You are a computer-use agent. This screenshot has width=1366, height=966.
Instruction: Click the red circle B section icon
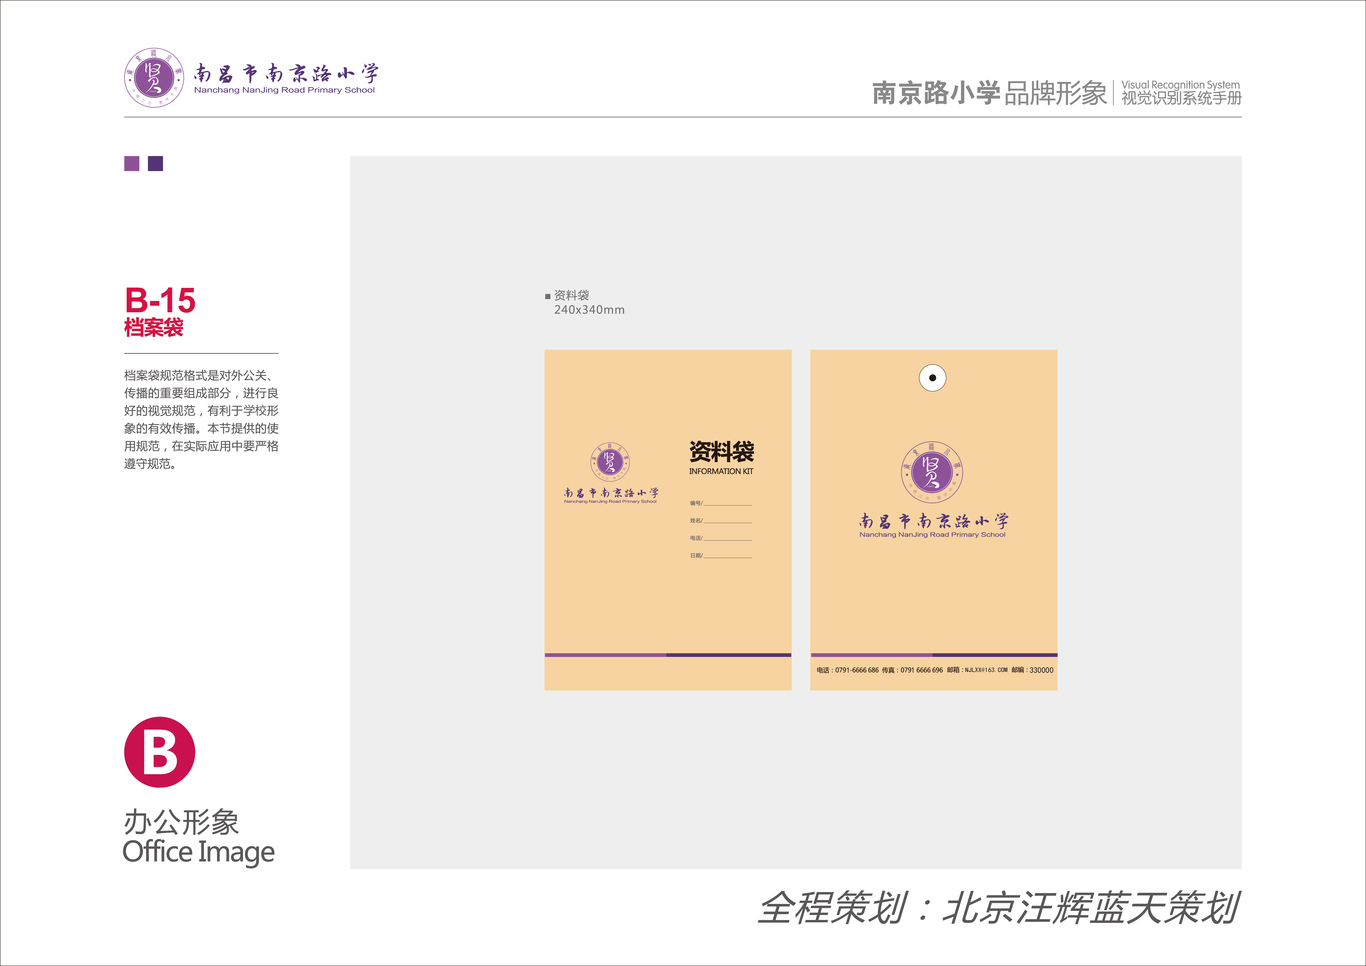coord(159,752)
